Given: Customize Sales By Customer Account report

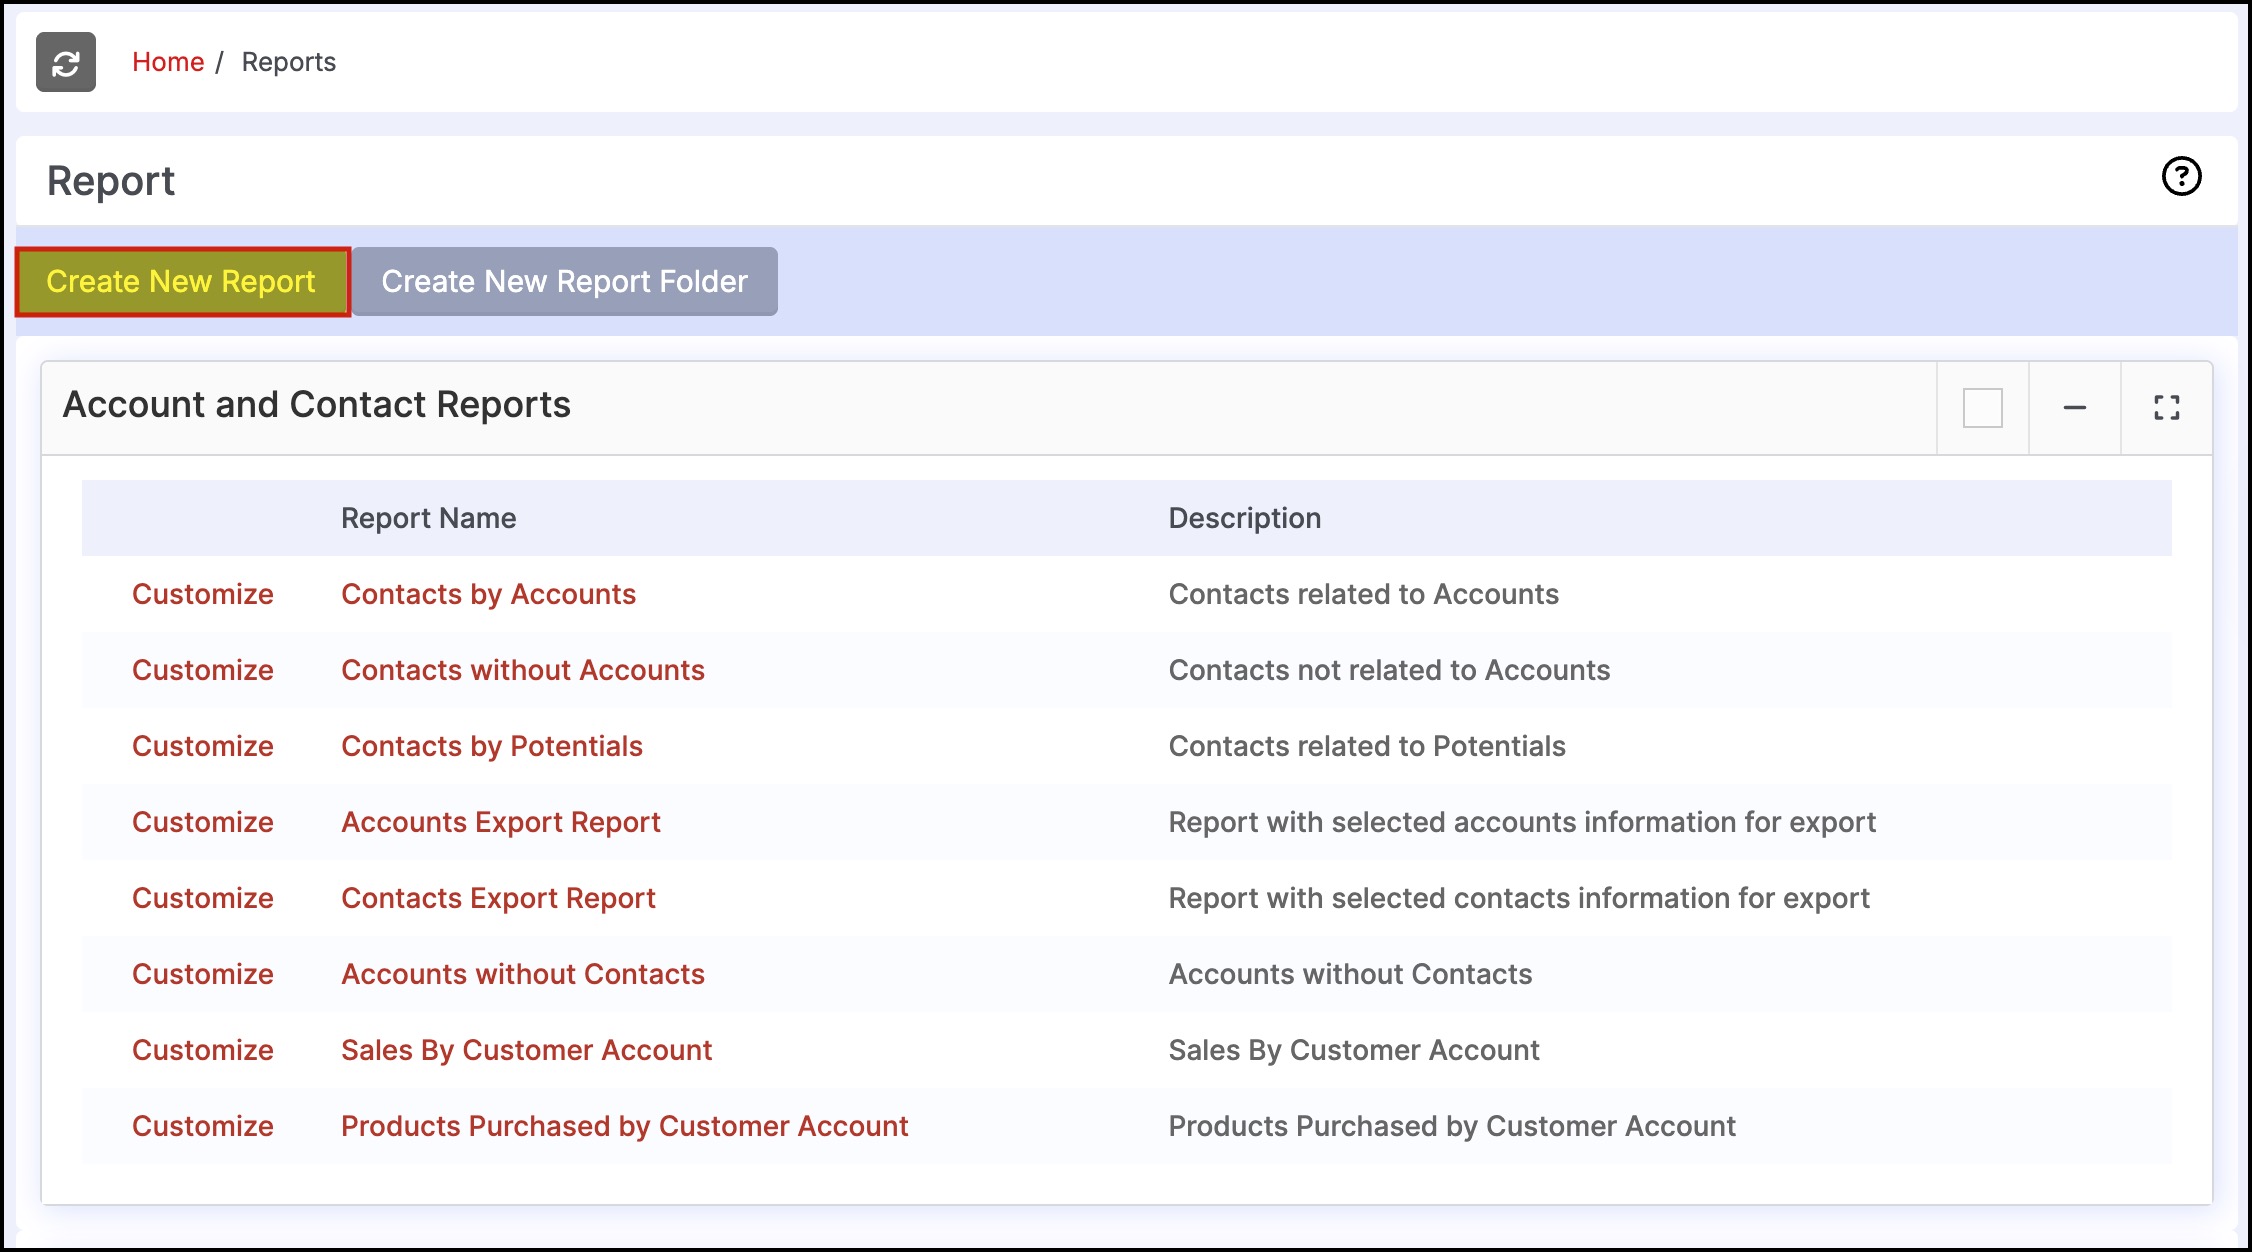Looking at the screenshot, I should (x=203, y=1050).
